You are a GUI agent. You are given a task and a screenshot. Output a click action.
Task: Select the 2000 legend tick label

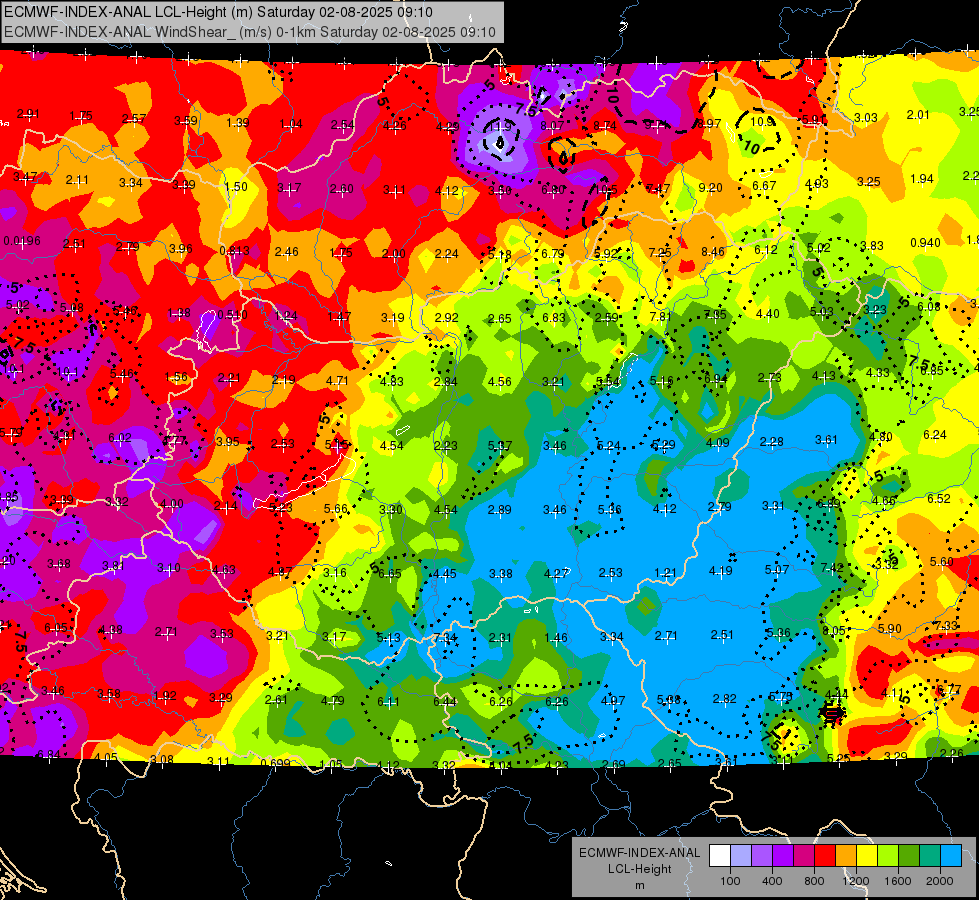coord(939,881)
